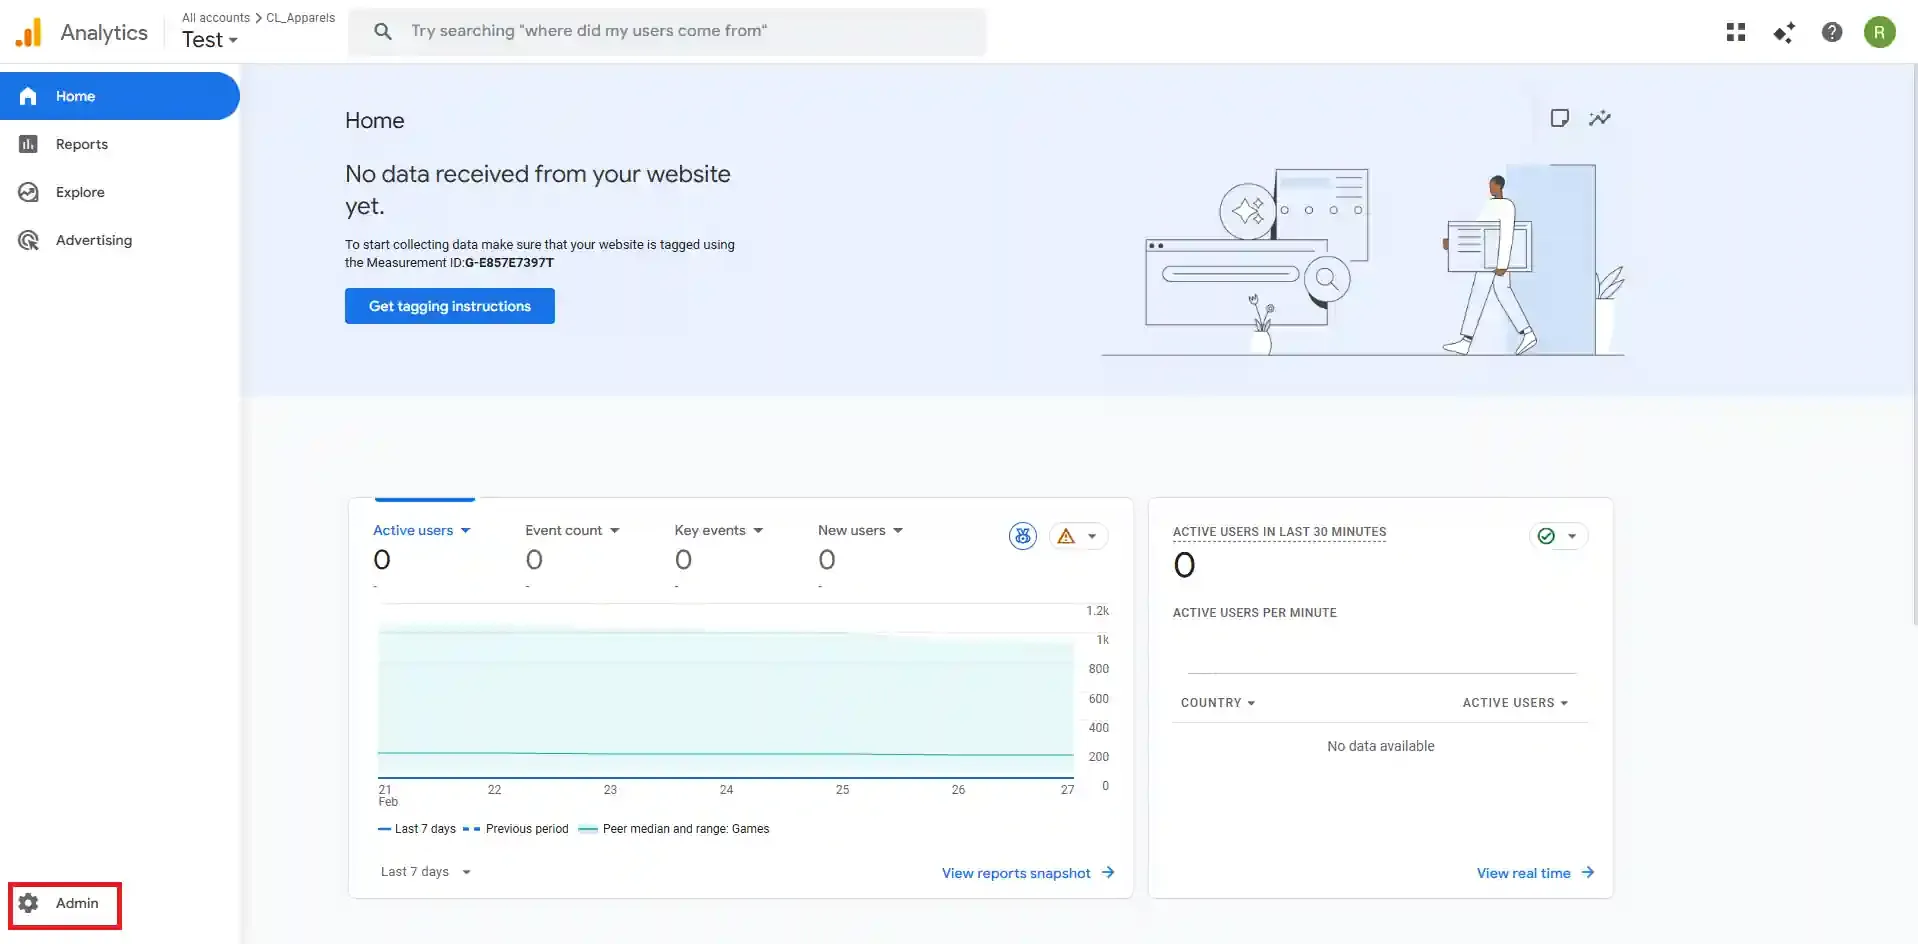
Task: Click the customize home card icon
Action: click(1559, 118)
